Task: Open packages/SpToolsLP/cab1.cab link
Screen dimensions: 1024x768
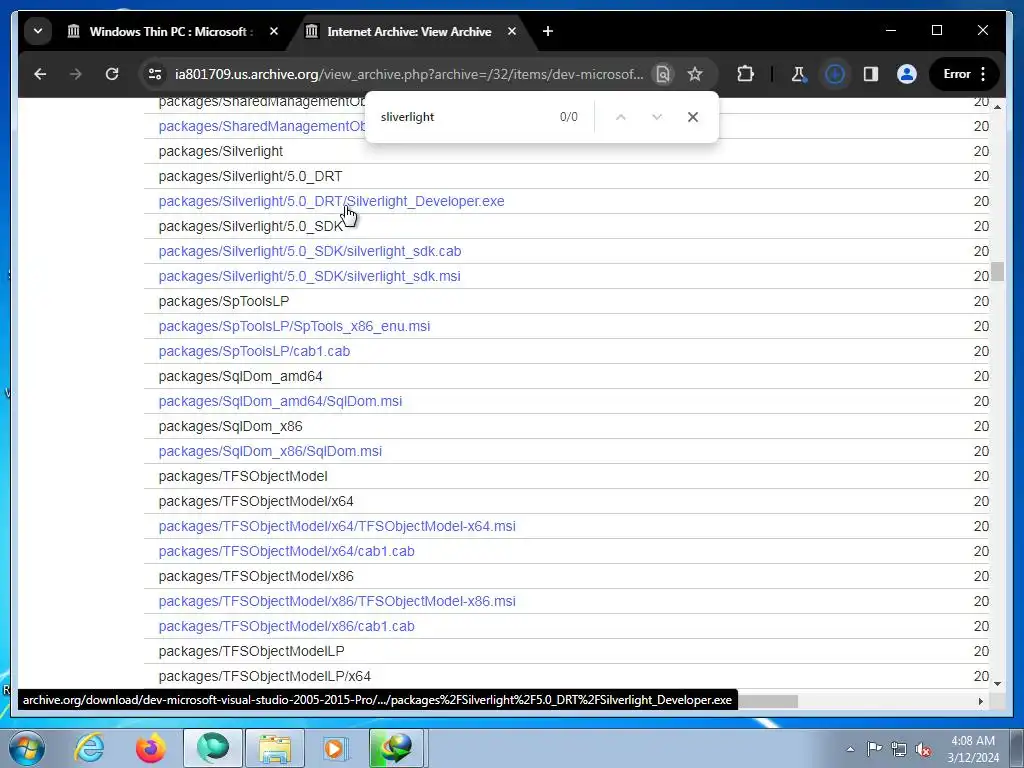Action: [x=254, y=351]
